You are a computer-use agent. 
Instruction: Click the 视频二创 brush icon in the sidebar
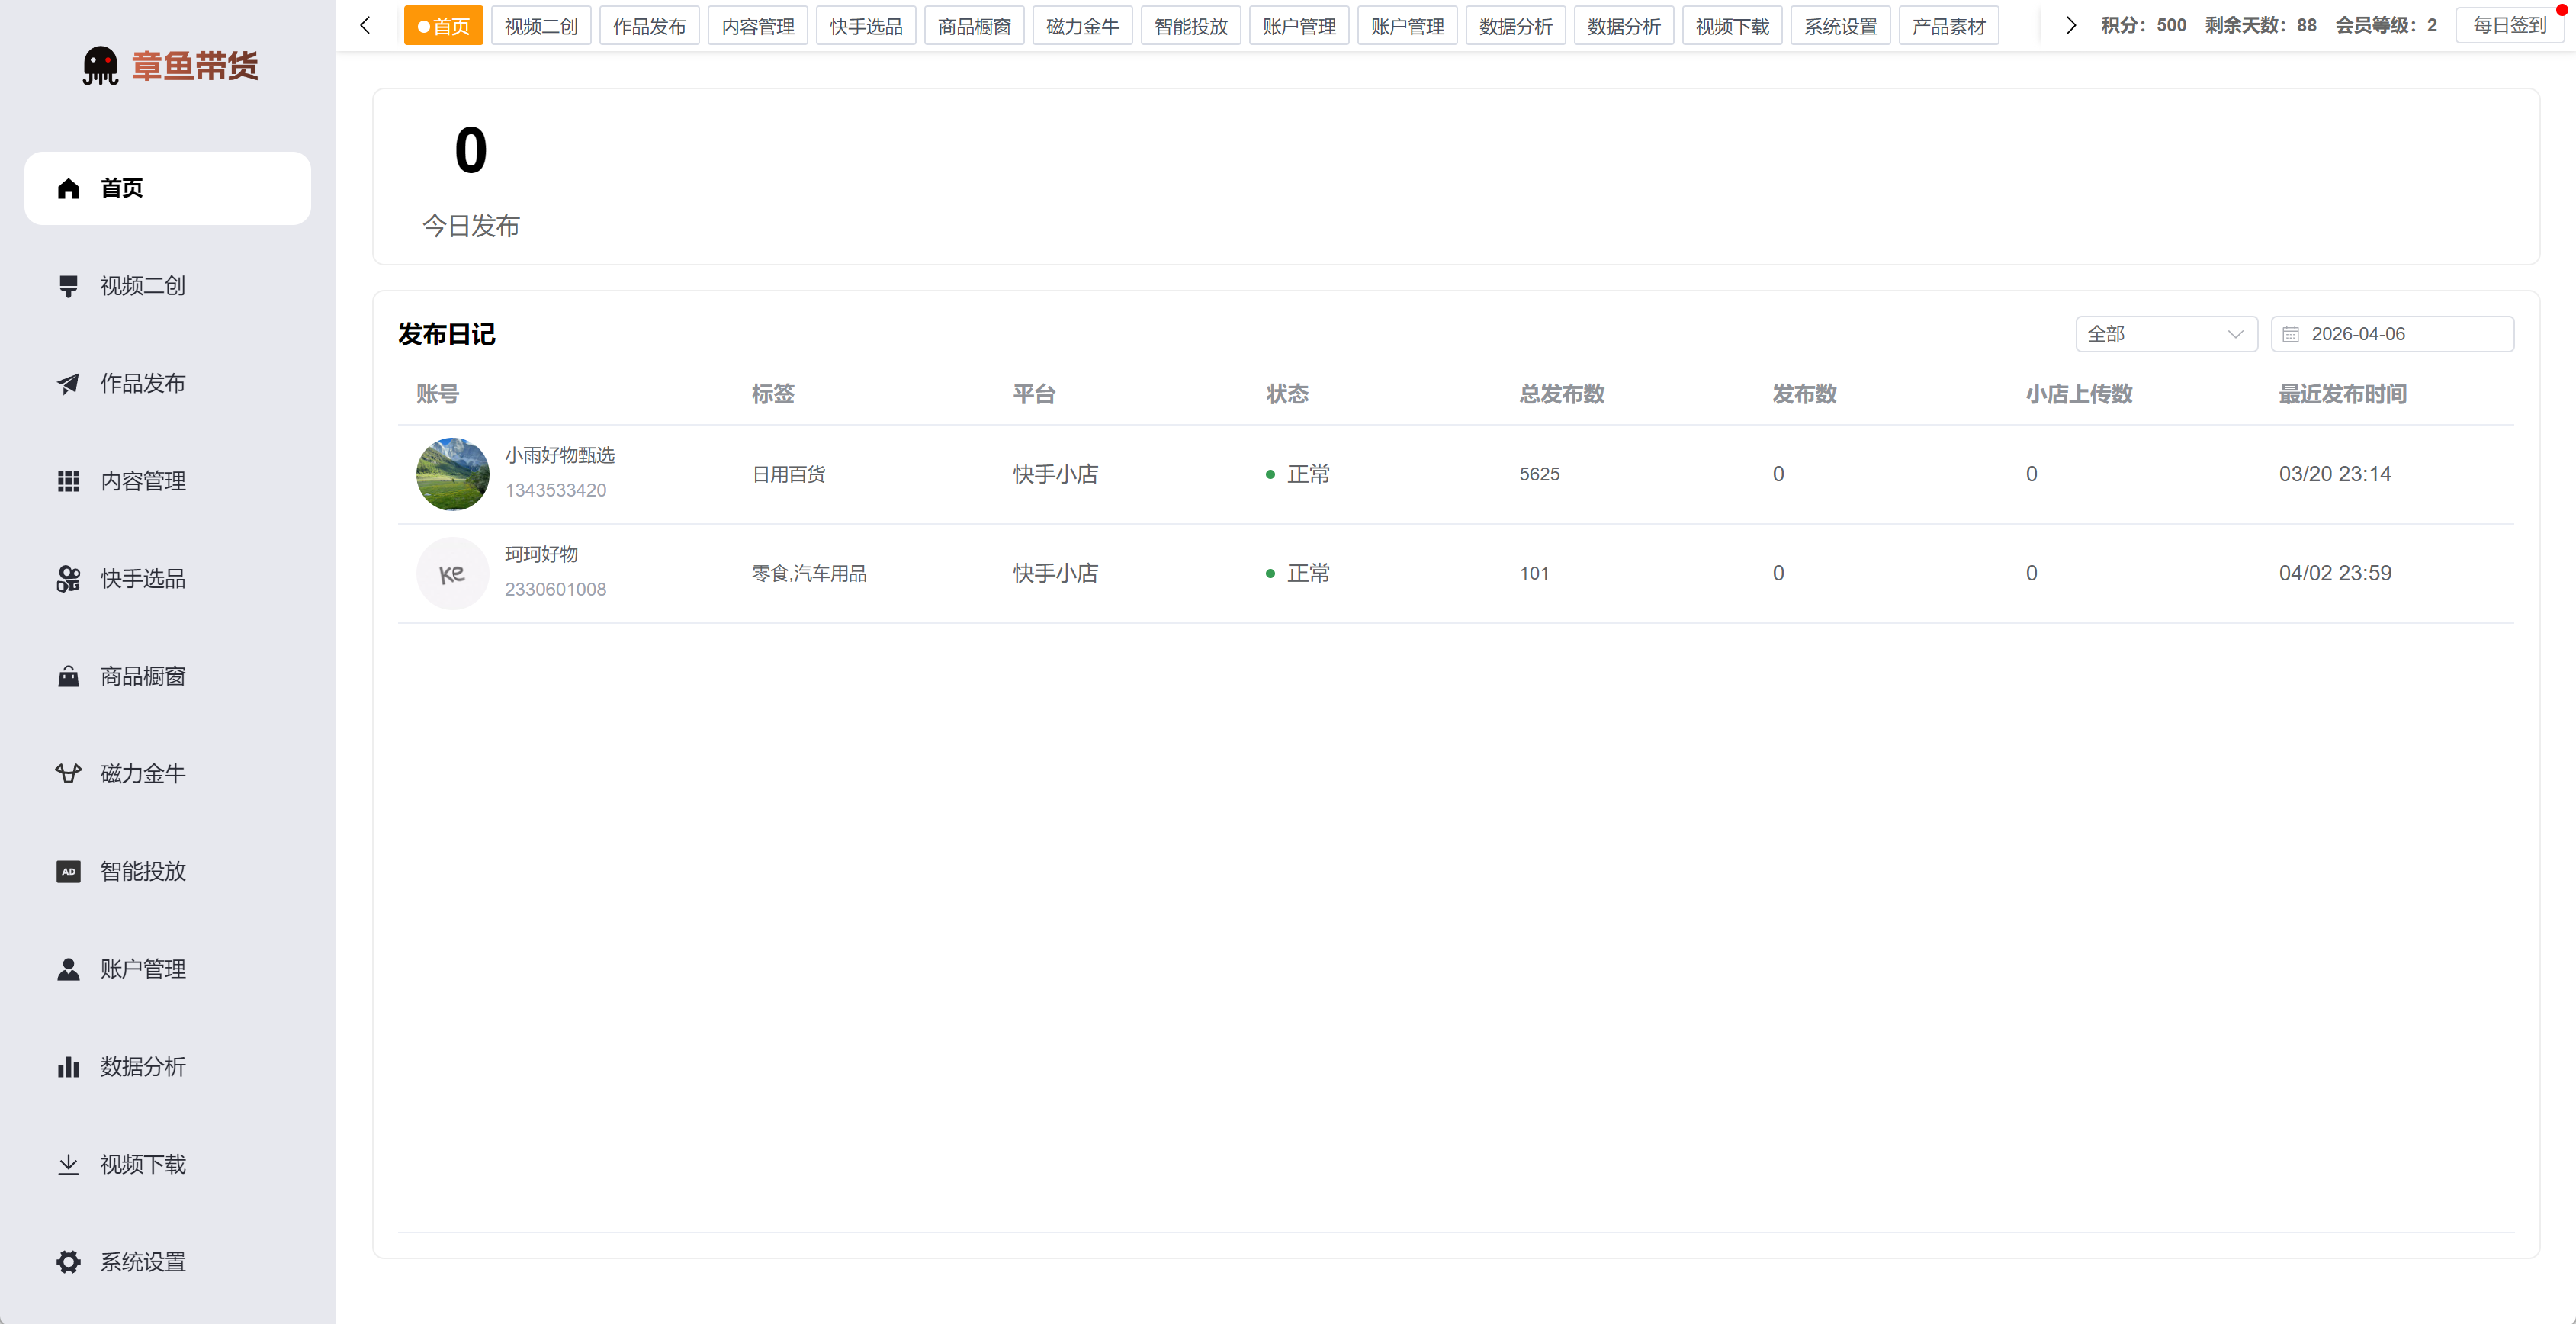click(x=68, y=286)
